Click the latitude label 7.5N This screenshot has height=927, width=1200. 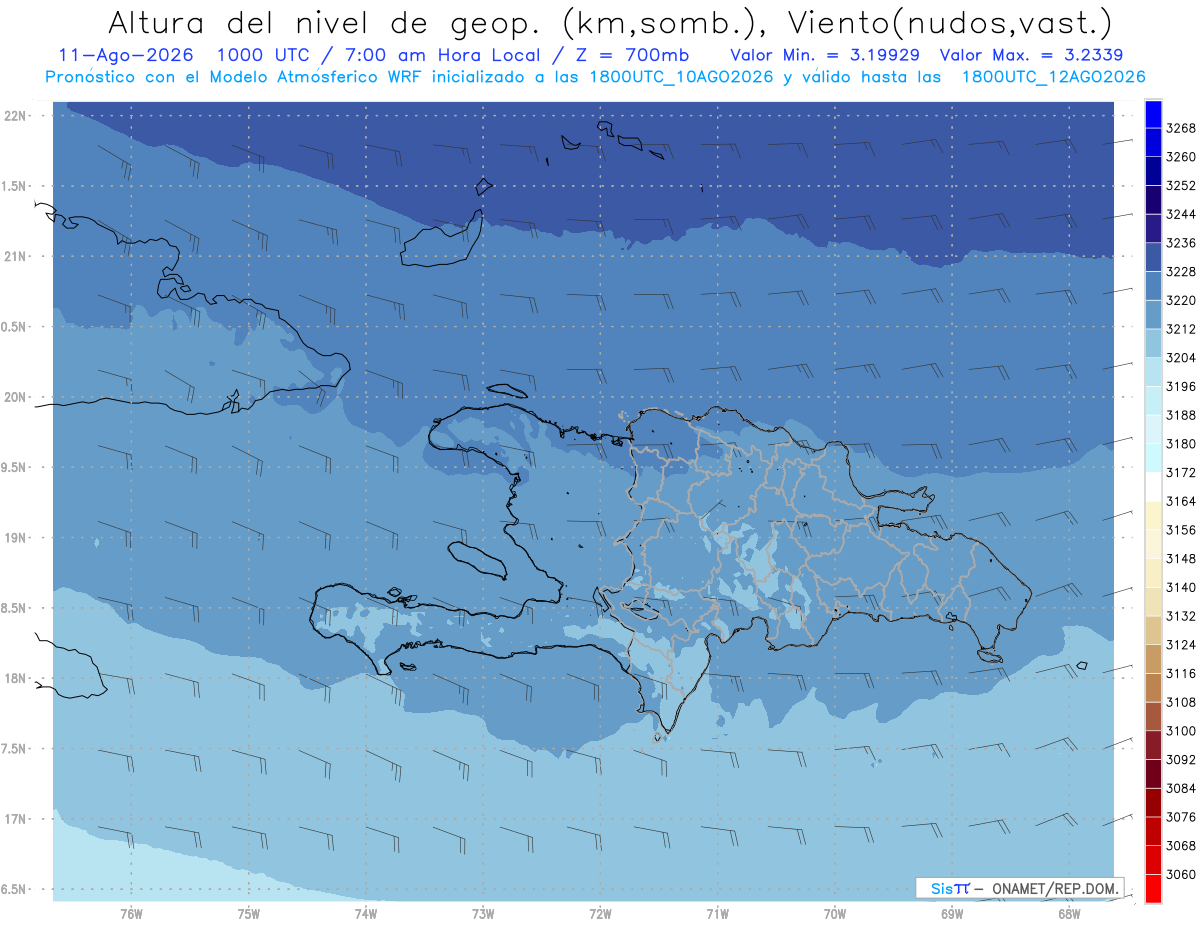click(15, 749)
